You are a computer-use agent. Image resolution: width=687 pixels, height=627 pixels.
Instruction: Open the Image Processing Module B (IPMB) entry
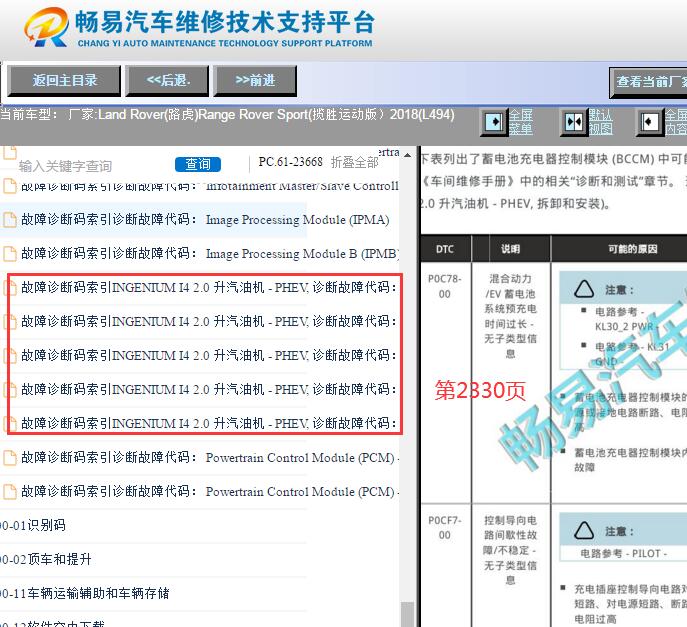[209, 253]
